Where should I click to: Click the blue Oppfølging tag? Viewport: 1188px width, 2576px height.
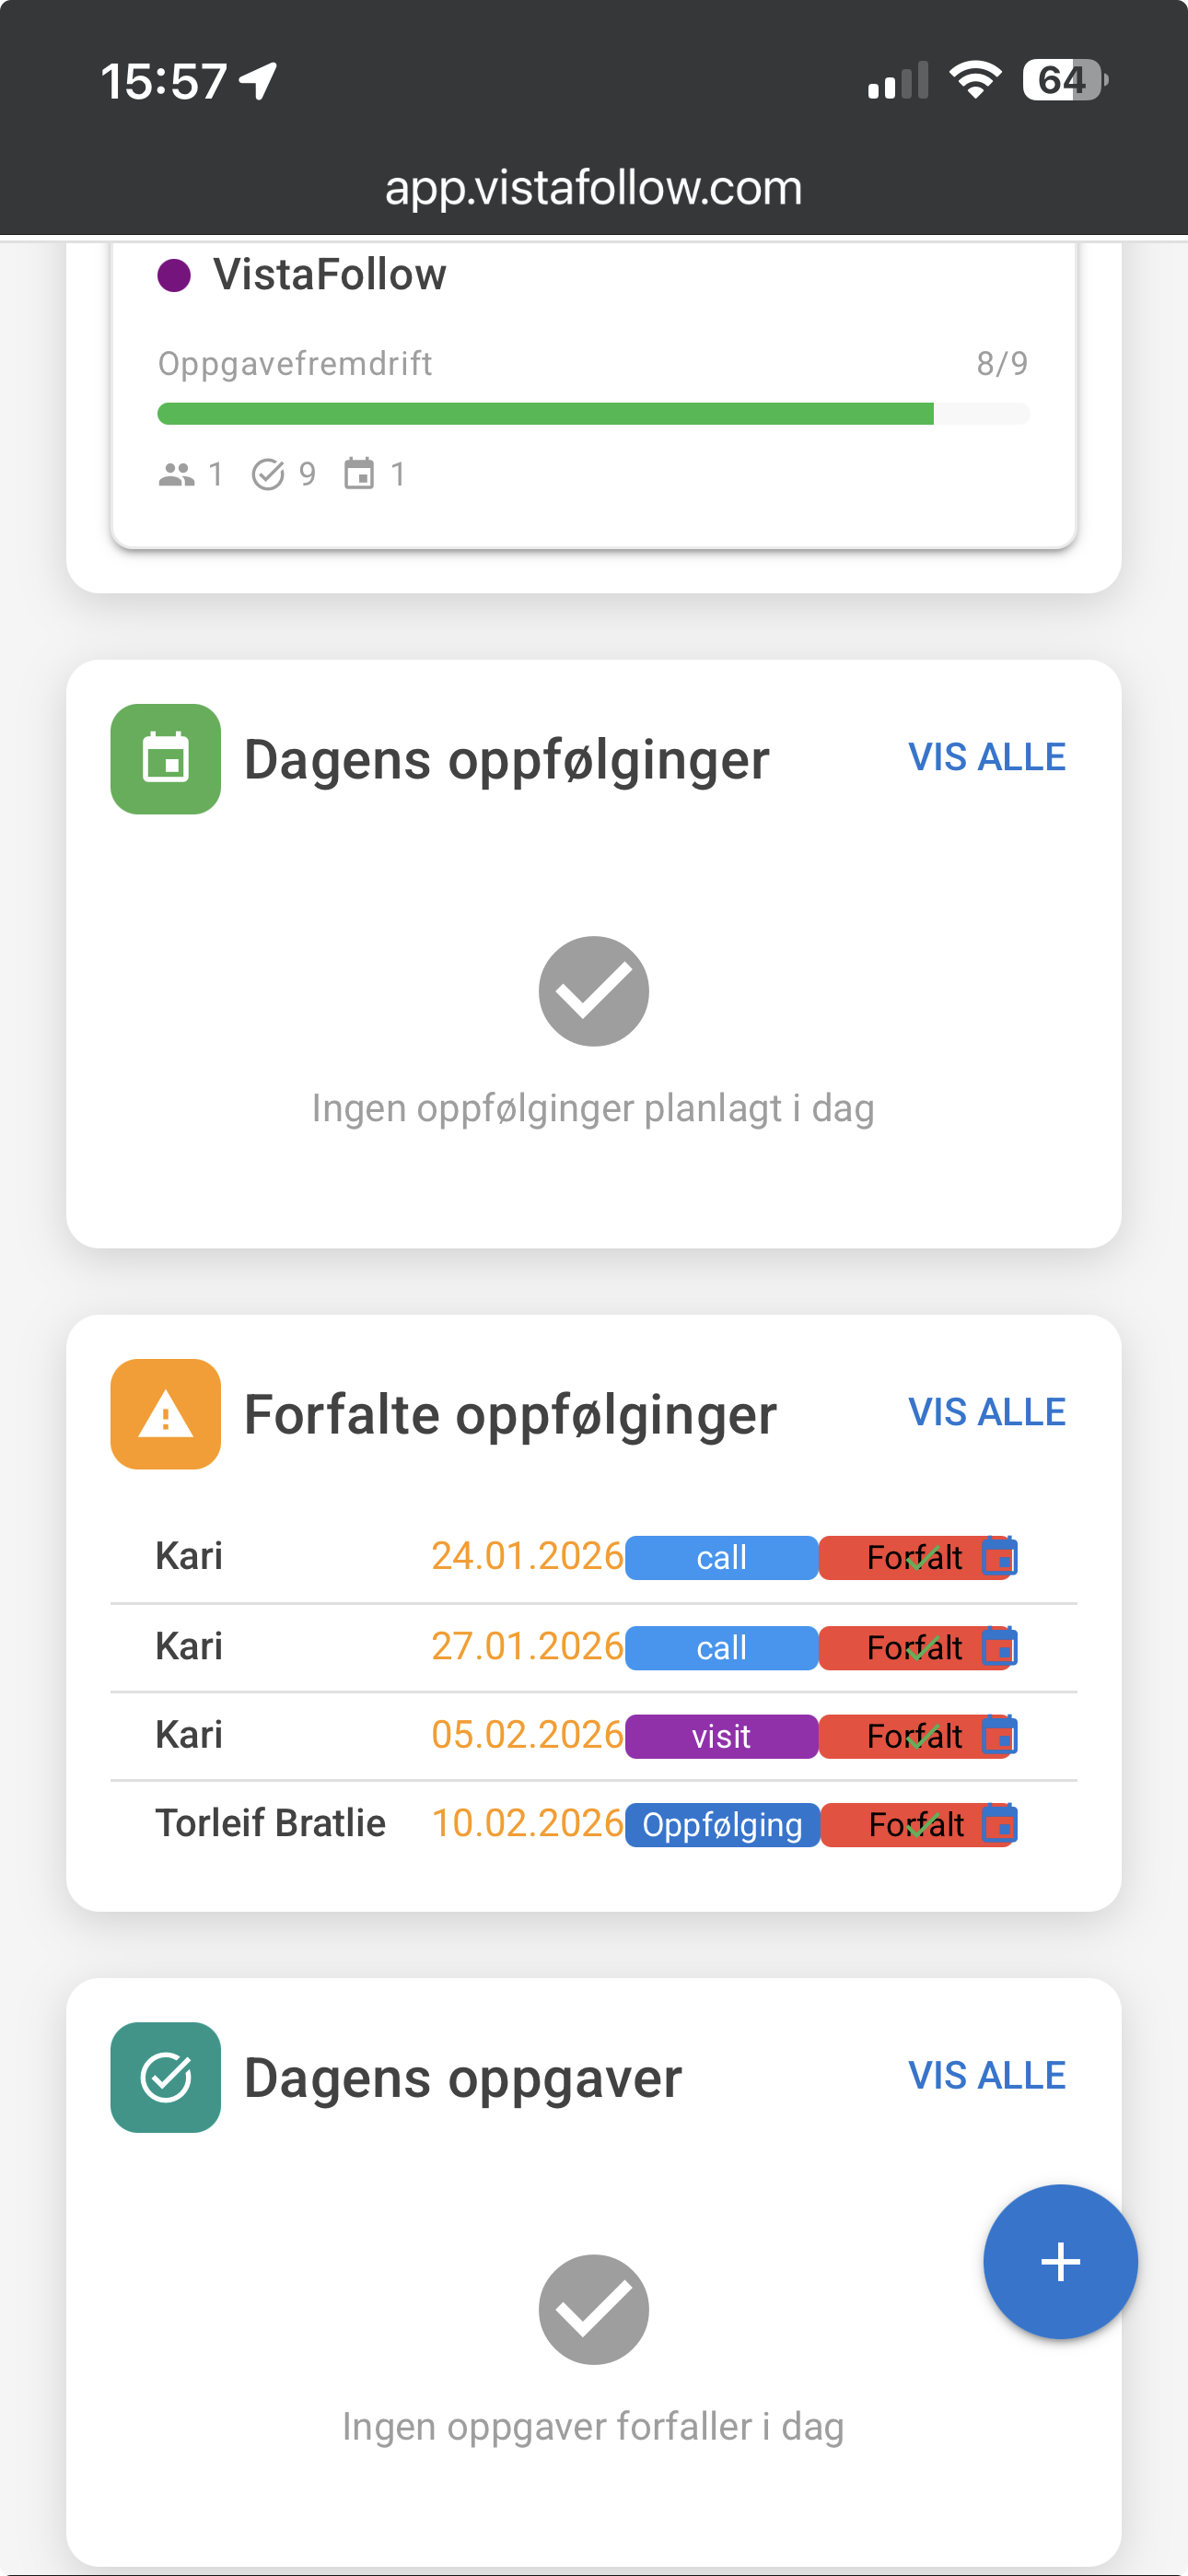click(722, 1825)
